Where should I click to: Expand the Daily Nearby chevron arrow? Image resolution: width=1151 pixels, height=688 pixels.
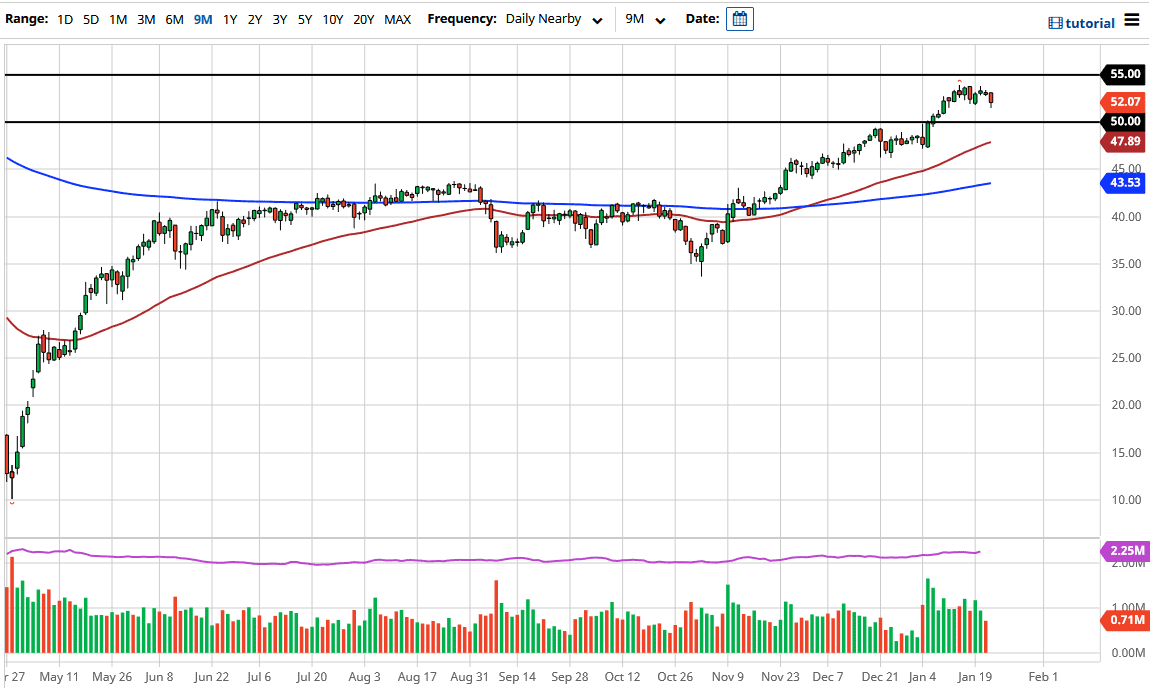click(x=597, y=20)
